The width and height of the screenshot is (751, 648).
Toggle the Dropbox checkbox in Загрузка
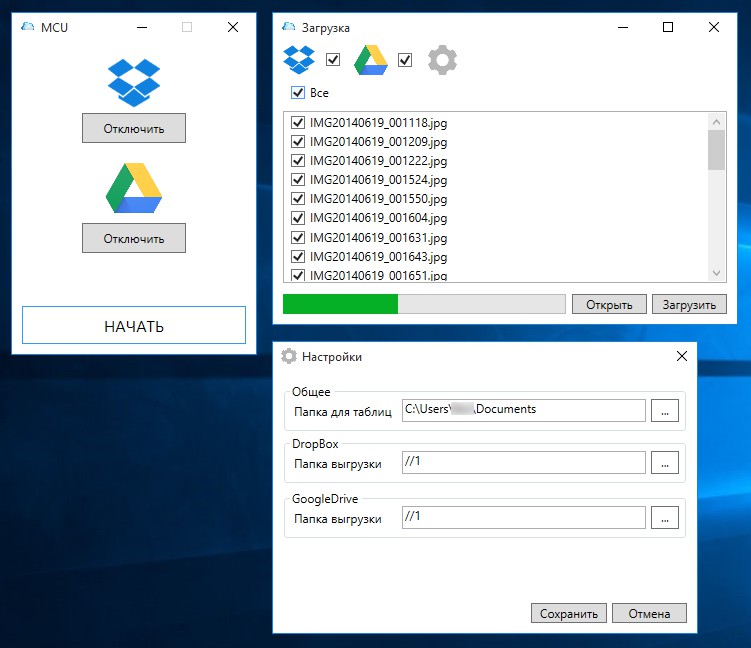pyautogui.click(x=333, y=60)
